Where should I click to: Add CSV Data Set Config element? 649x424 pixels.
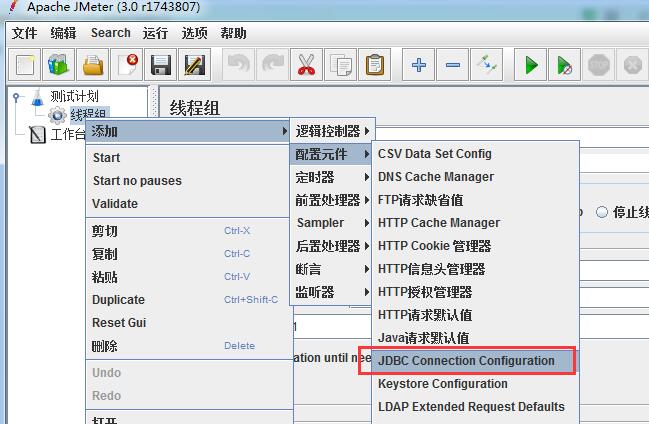point(475,154)
